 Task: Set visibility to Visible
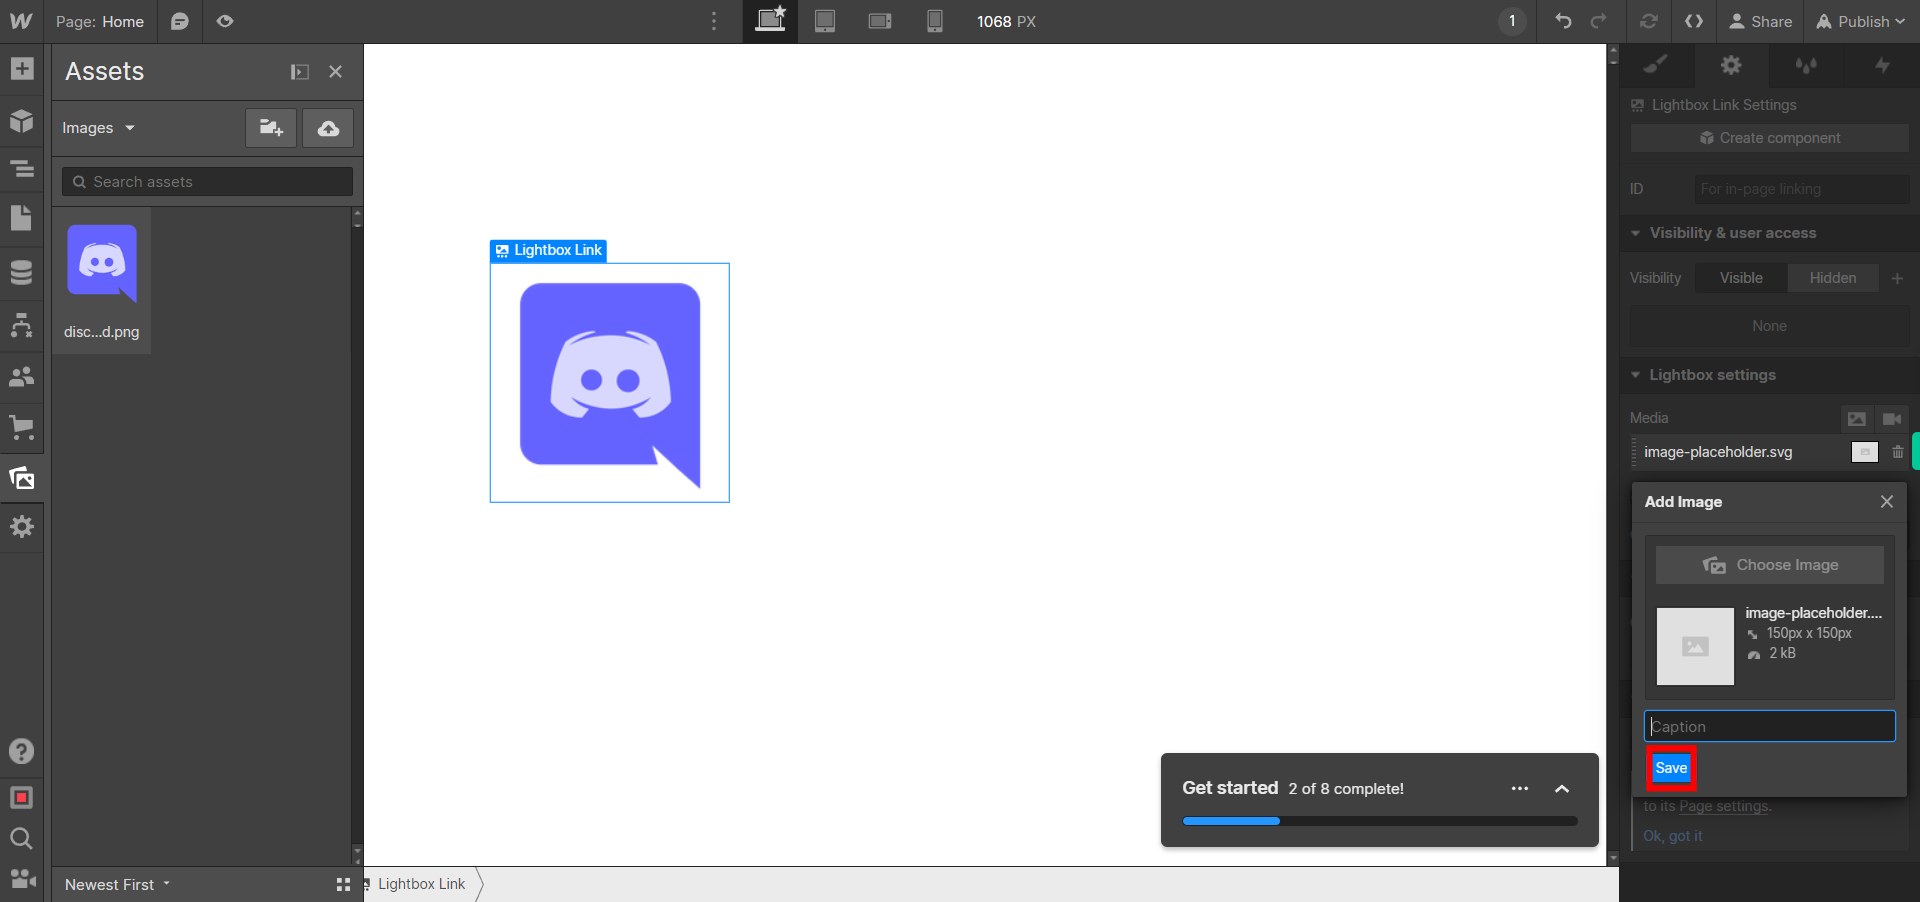[x=1741, y=278]
